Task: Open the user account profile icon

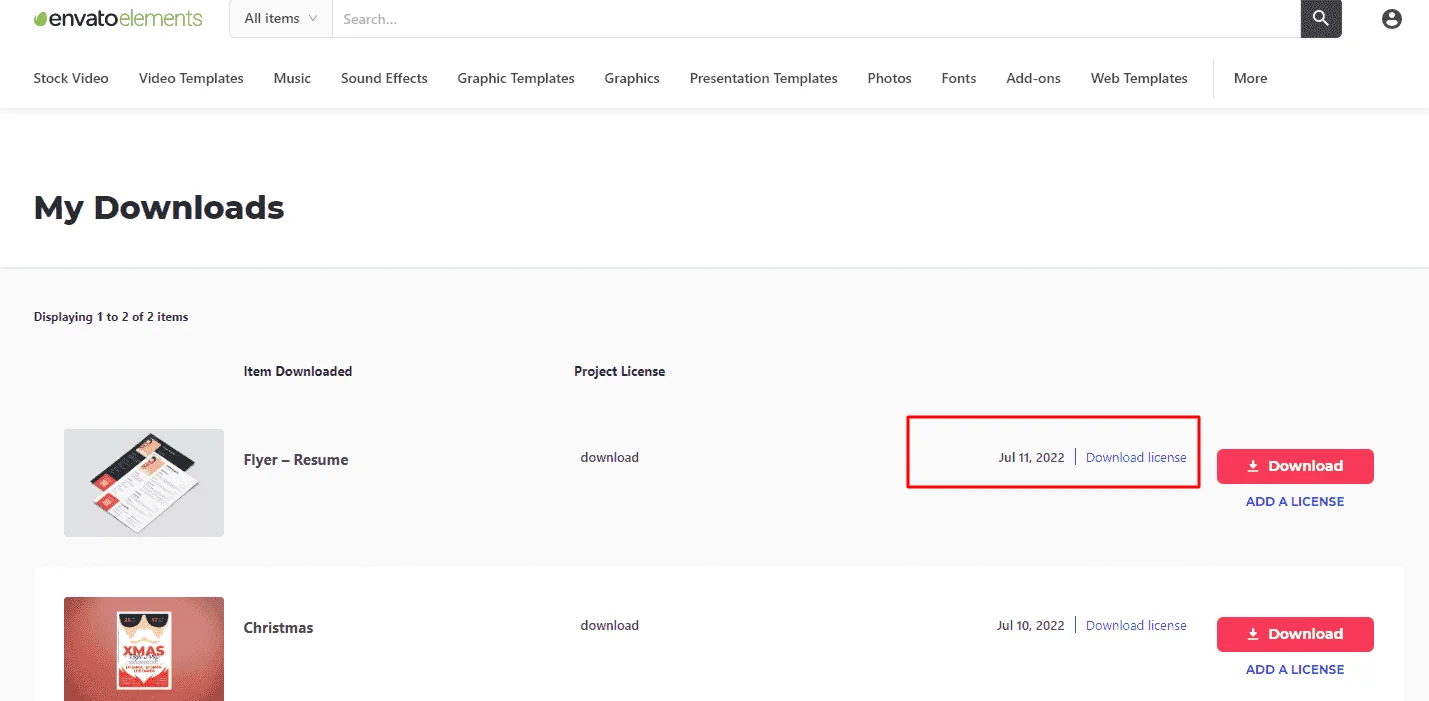Action: [1392, 19]
